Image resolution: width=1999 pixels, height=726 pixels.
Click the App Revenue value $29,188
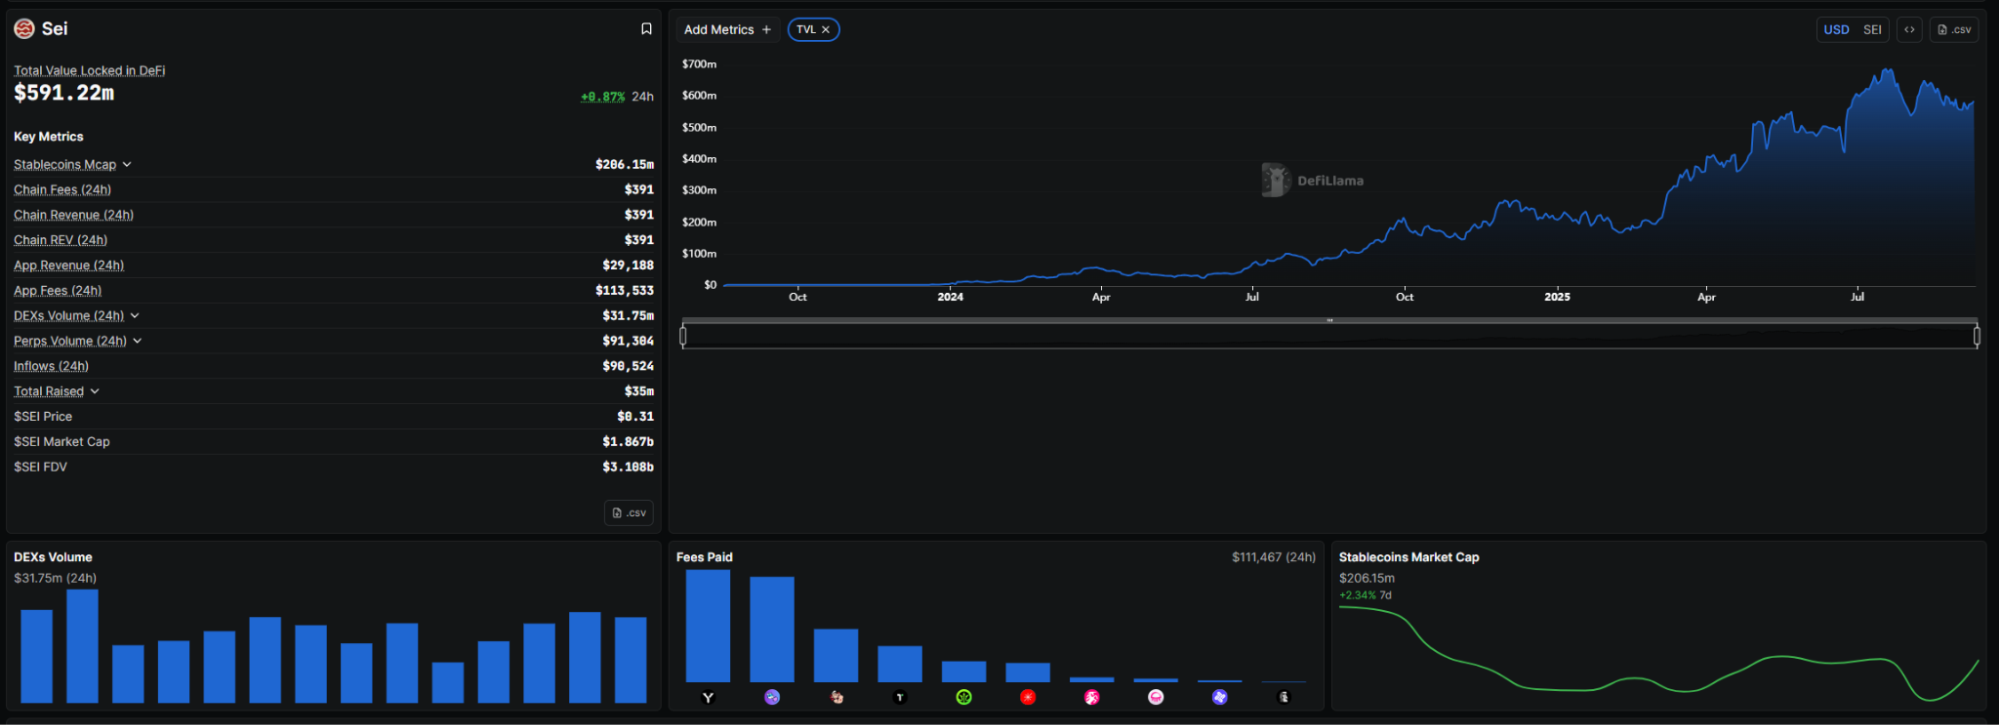(628, 266)
